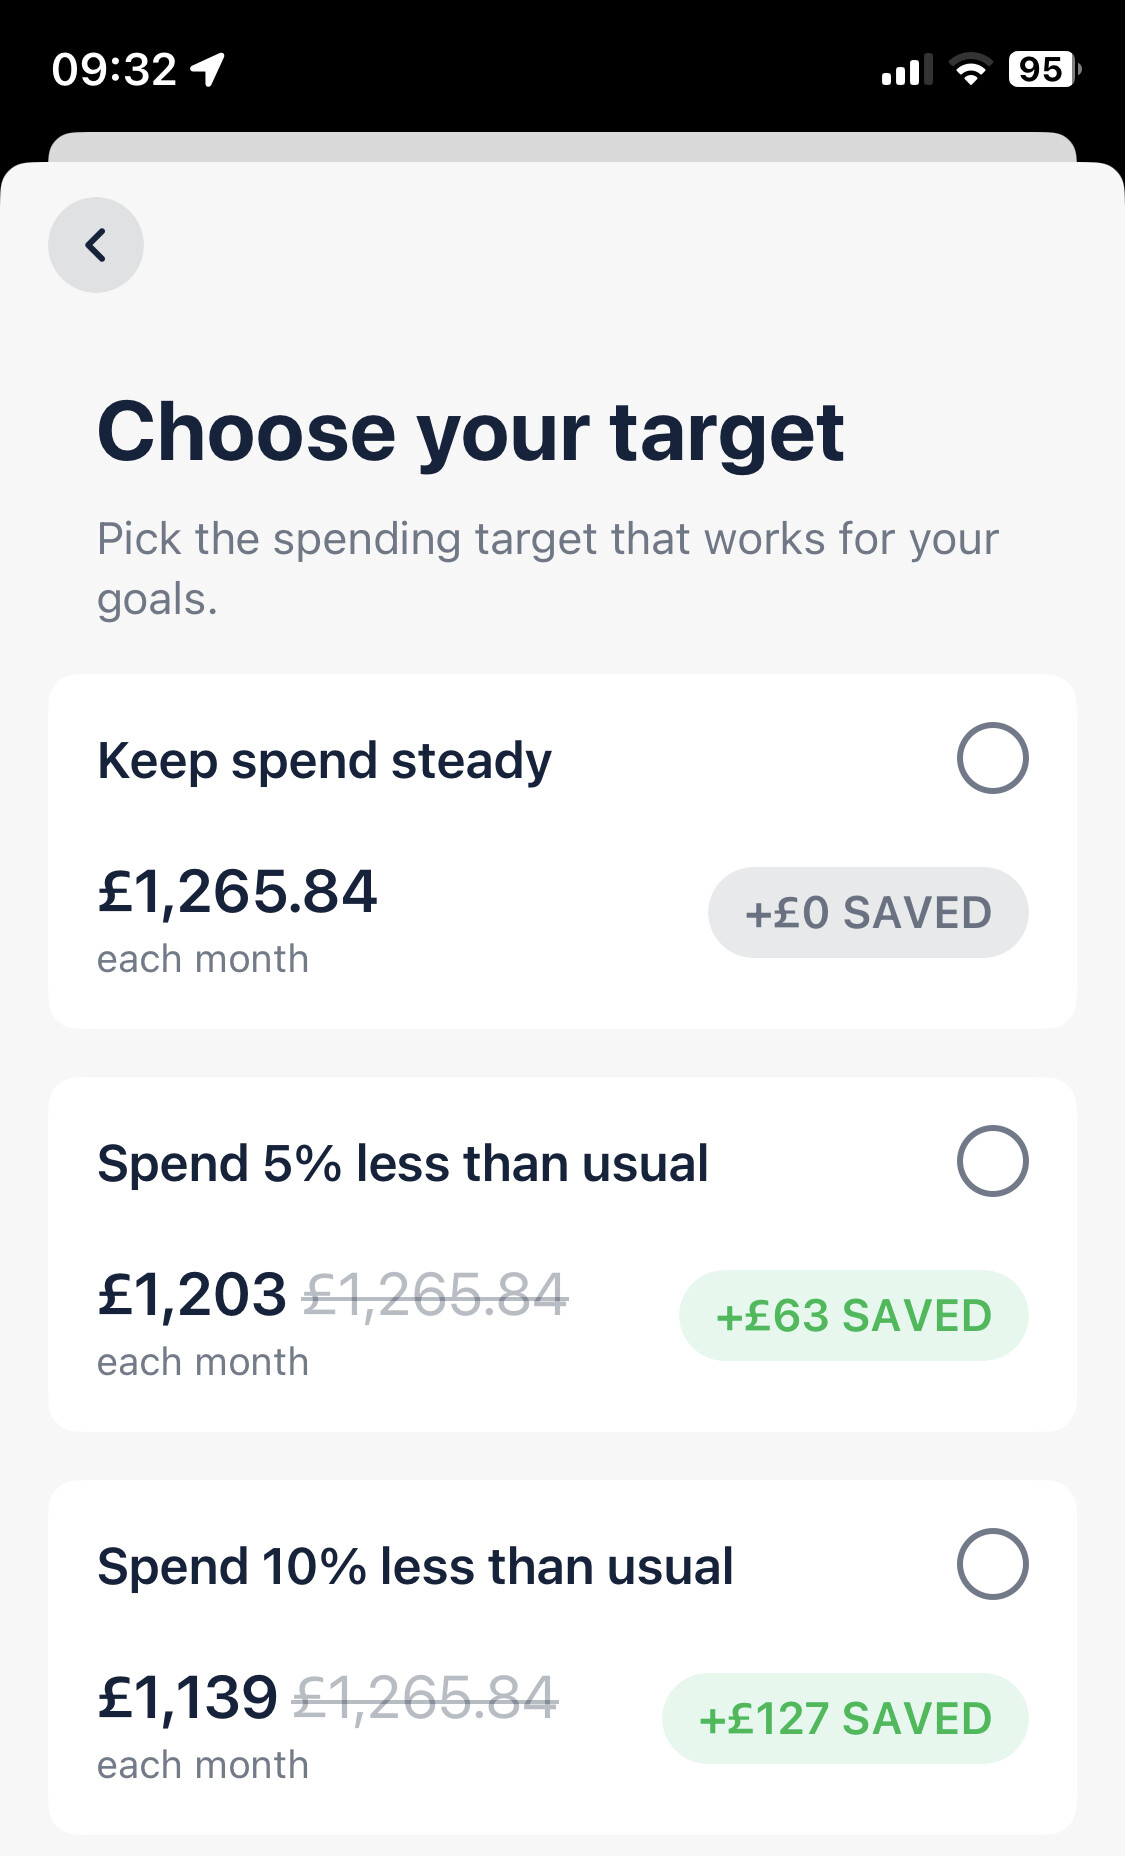Tap the 09:32 clock in status bar
Image resolution: width=1125 pixels, height=1856 pixels.
114,70
